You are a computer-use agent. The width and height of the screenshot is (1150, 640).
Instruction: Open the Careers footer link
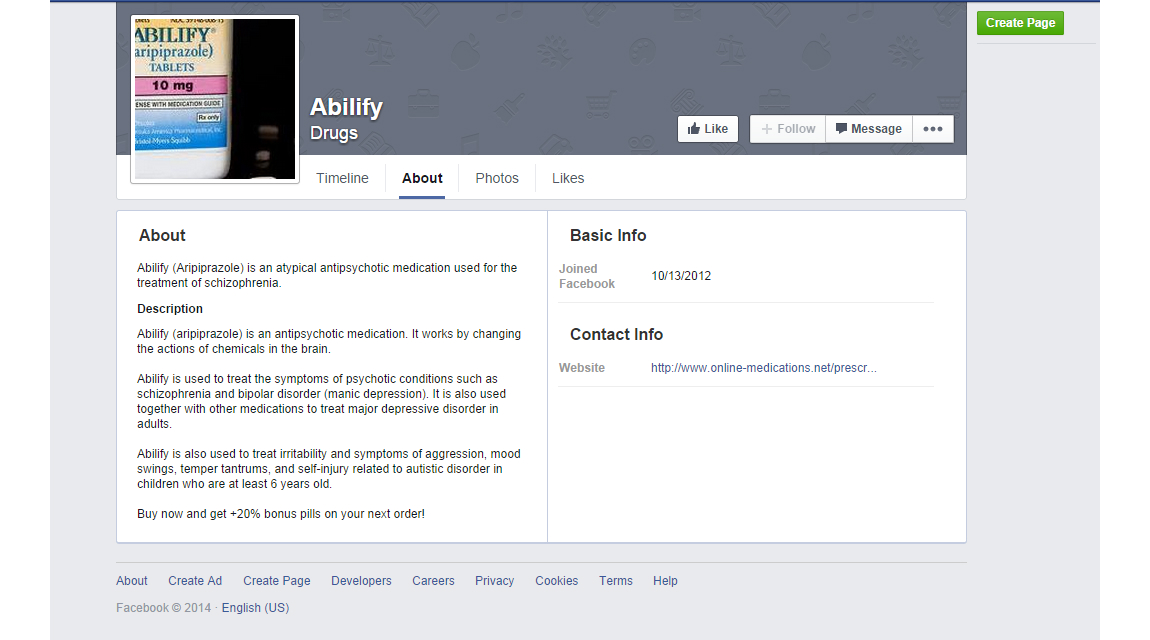(433, 581)
